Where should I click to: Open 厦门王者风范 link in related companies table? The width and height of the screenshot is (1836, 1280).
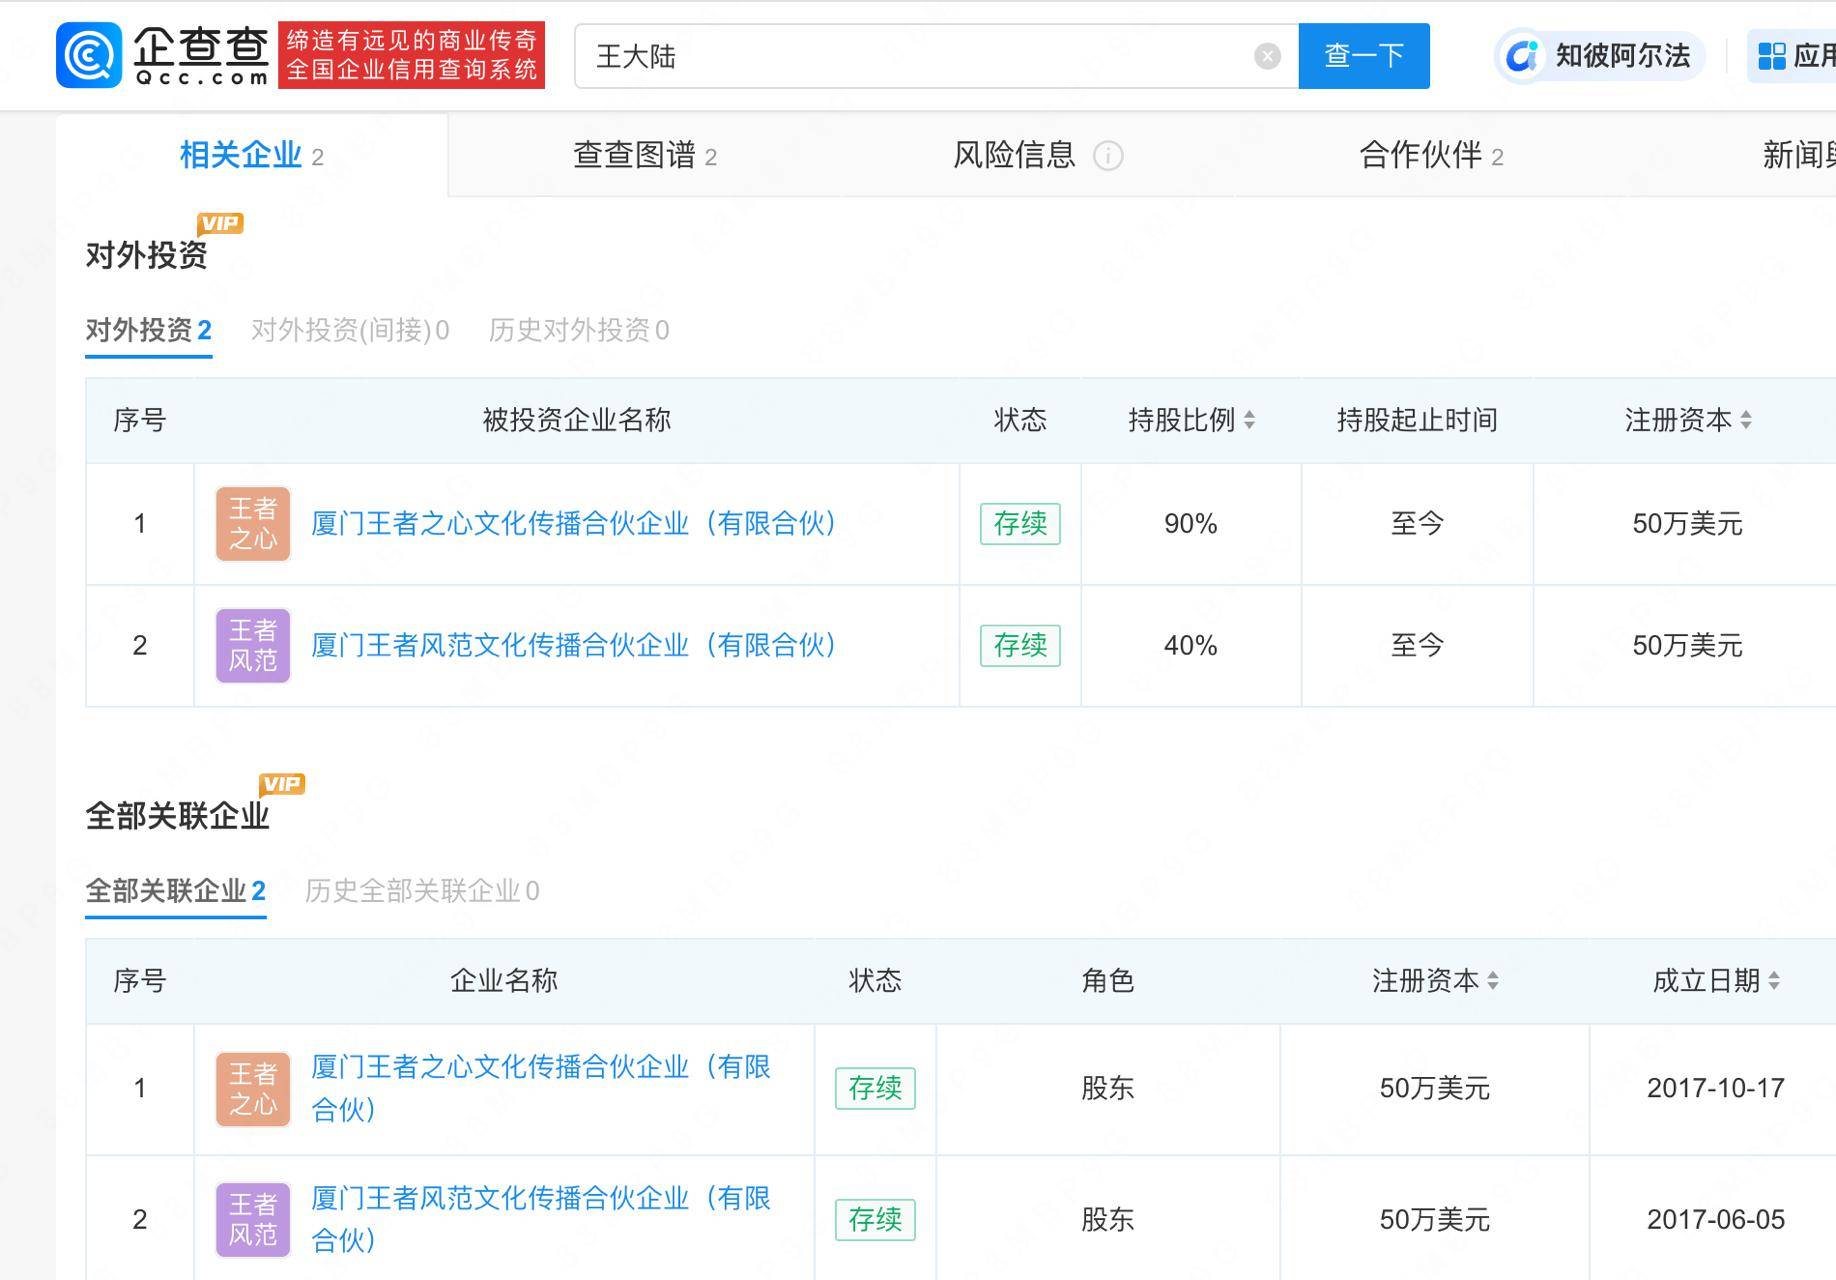coord(541,1219)
